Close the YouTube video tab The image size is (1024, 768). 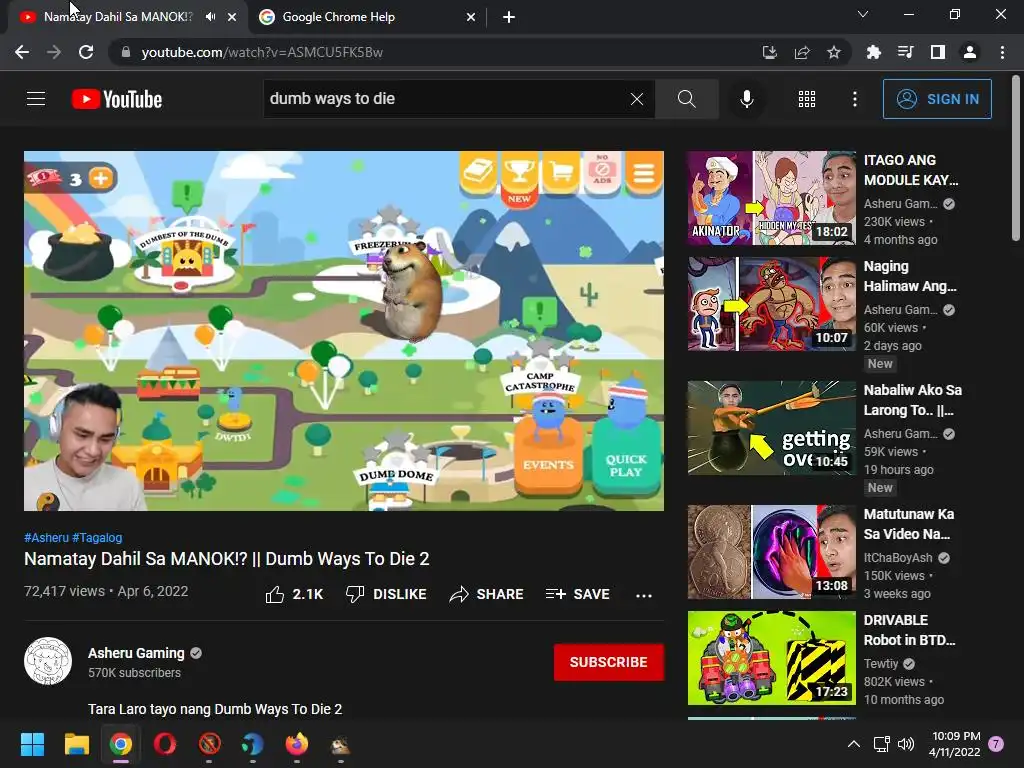pos(232,17)
